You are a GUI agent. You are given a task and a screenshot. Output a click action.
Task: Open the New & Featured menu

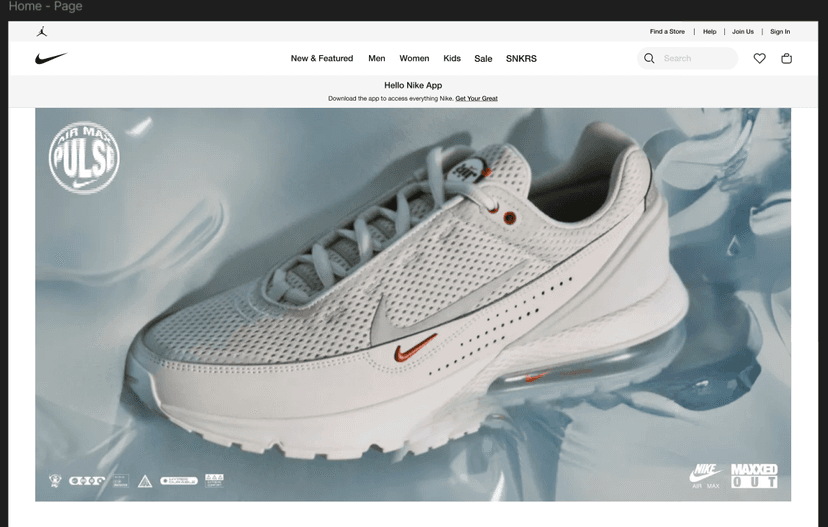click(x=322, y=58)
